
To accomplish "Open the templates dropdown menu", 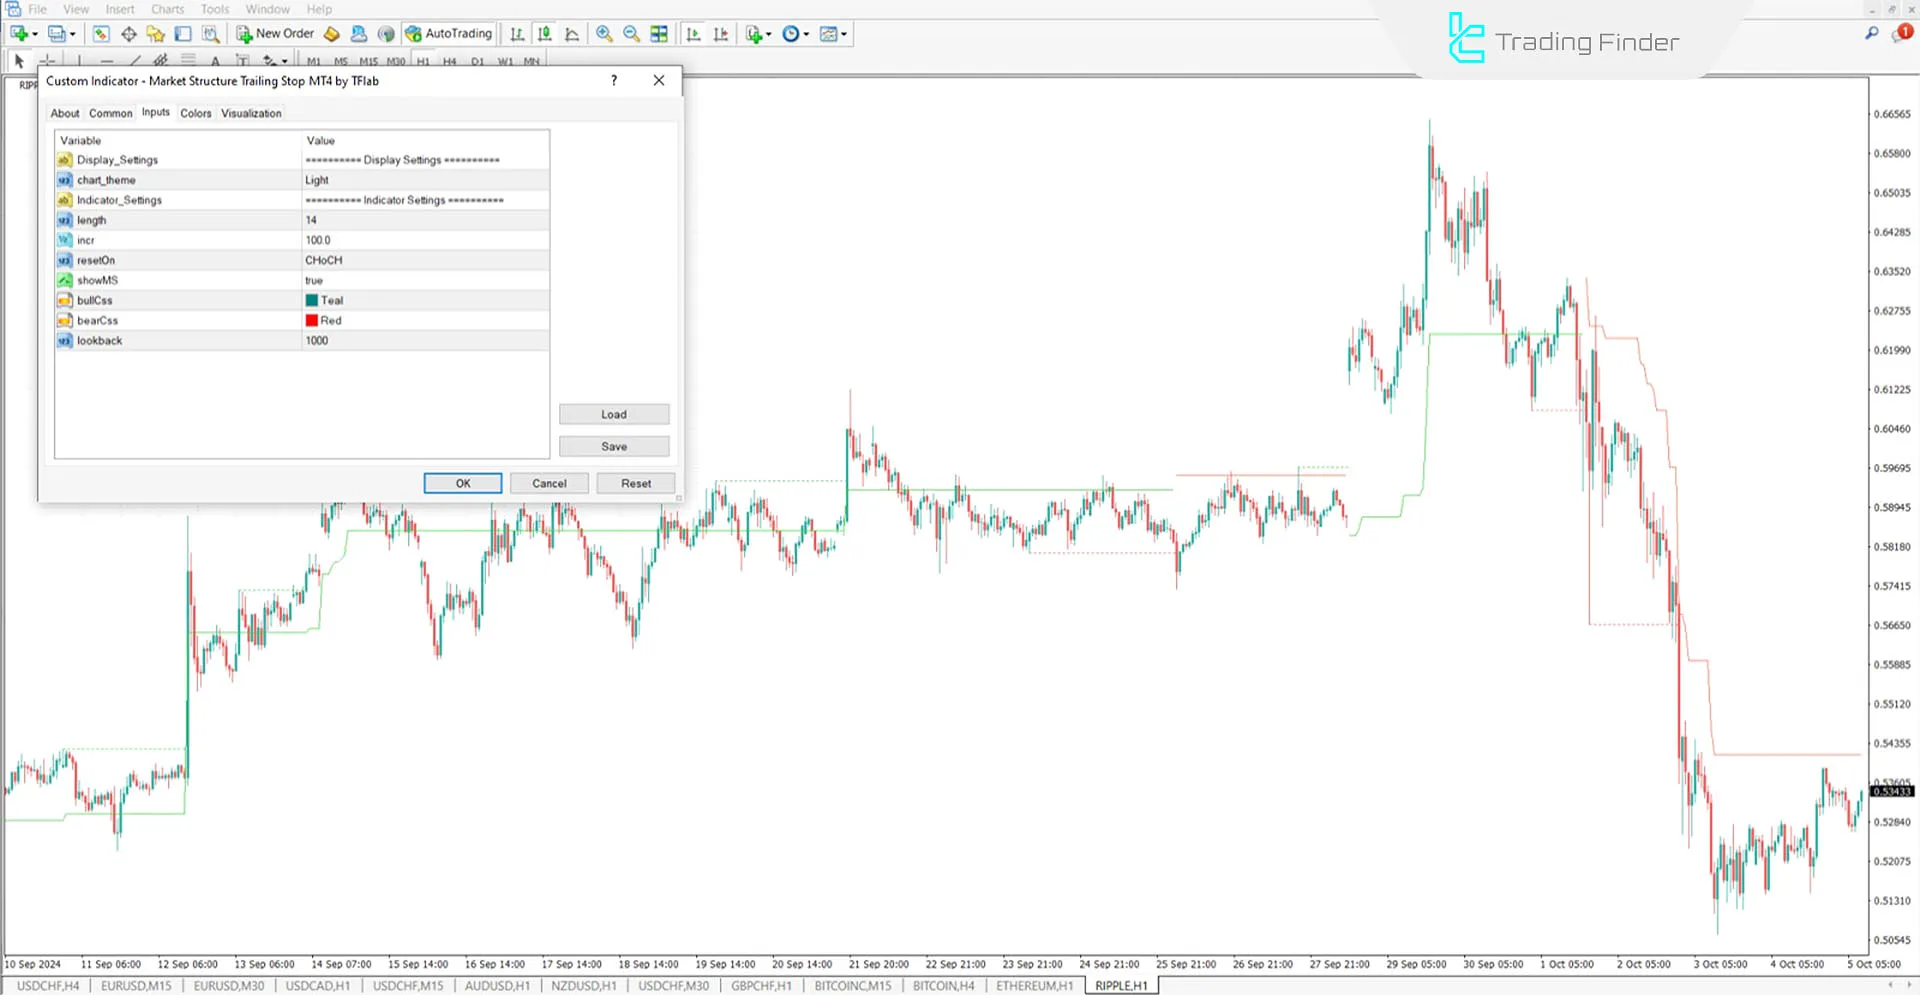I will (844, 33).
